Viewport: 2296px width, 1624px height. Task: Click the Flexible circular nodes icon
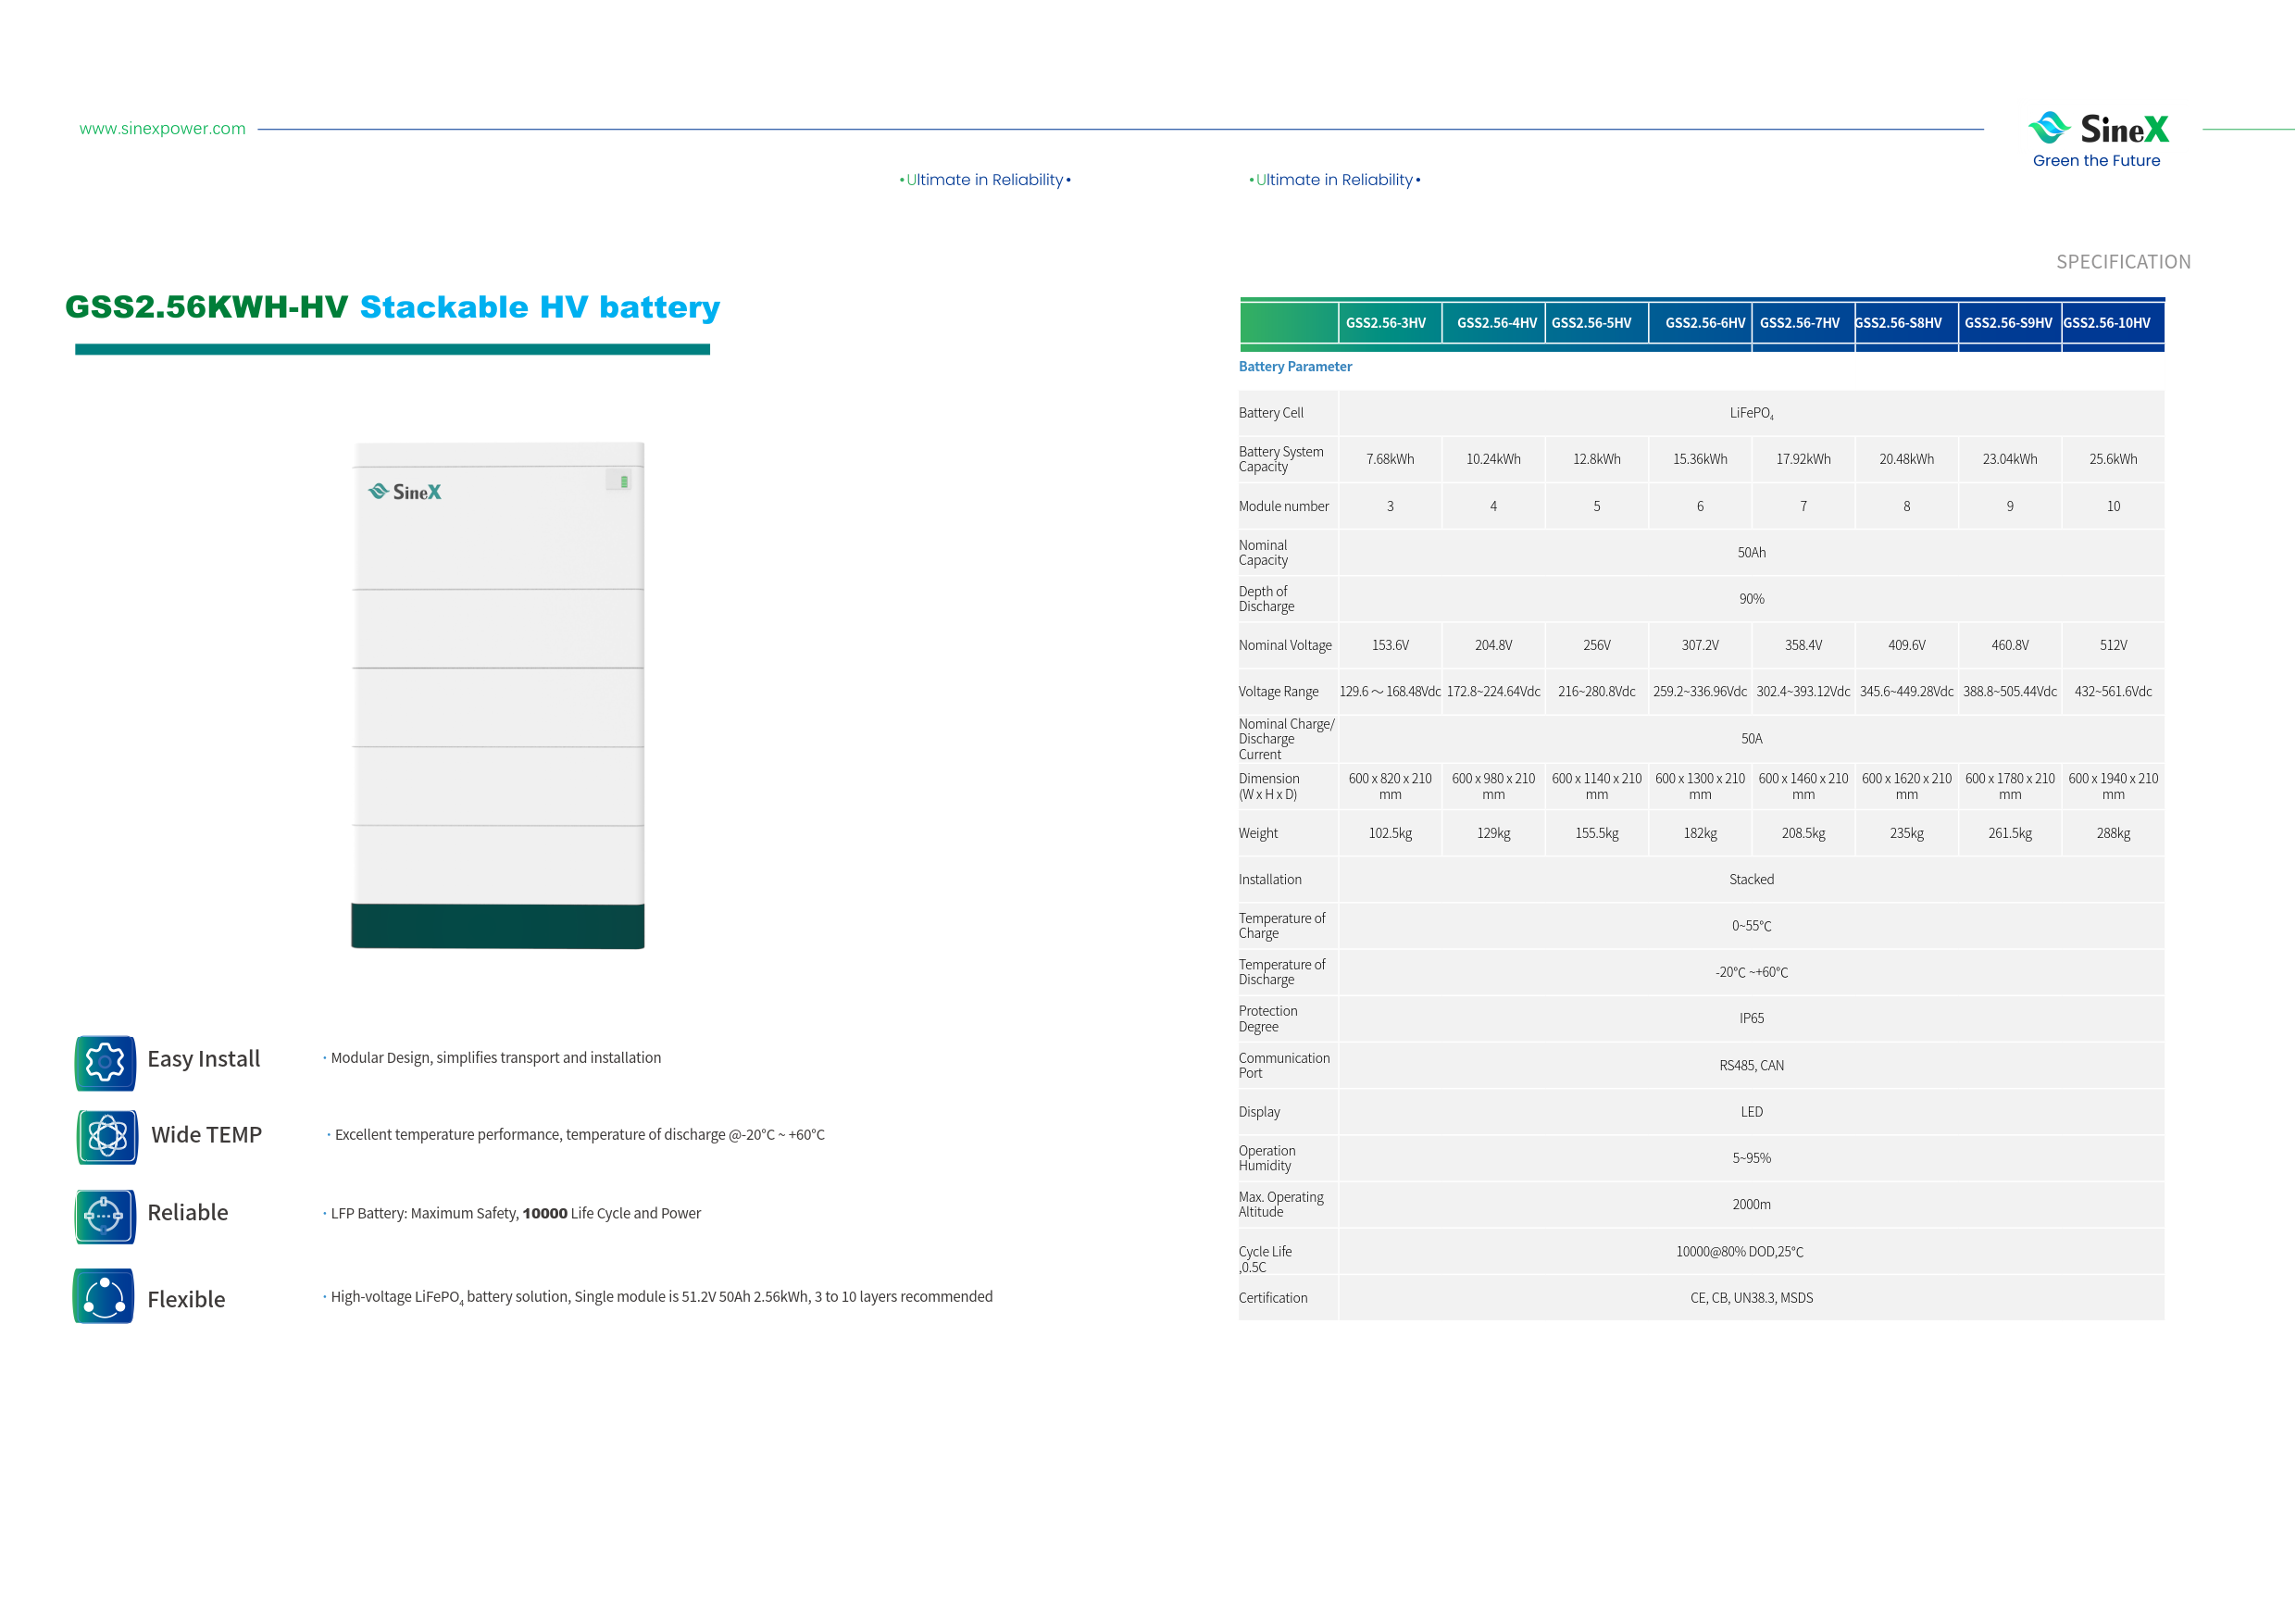[104, 1297]
